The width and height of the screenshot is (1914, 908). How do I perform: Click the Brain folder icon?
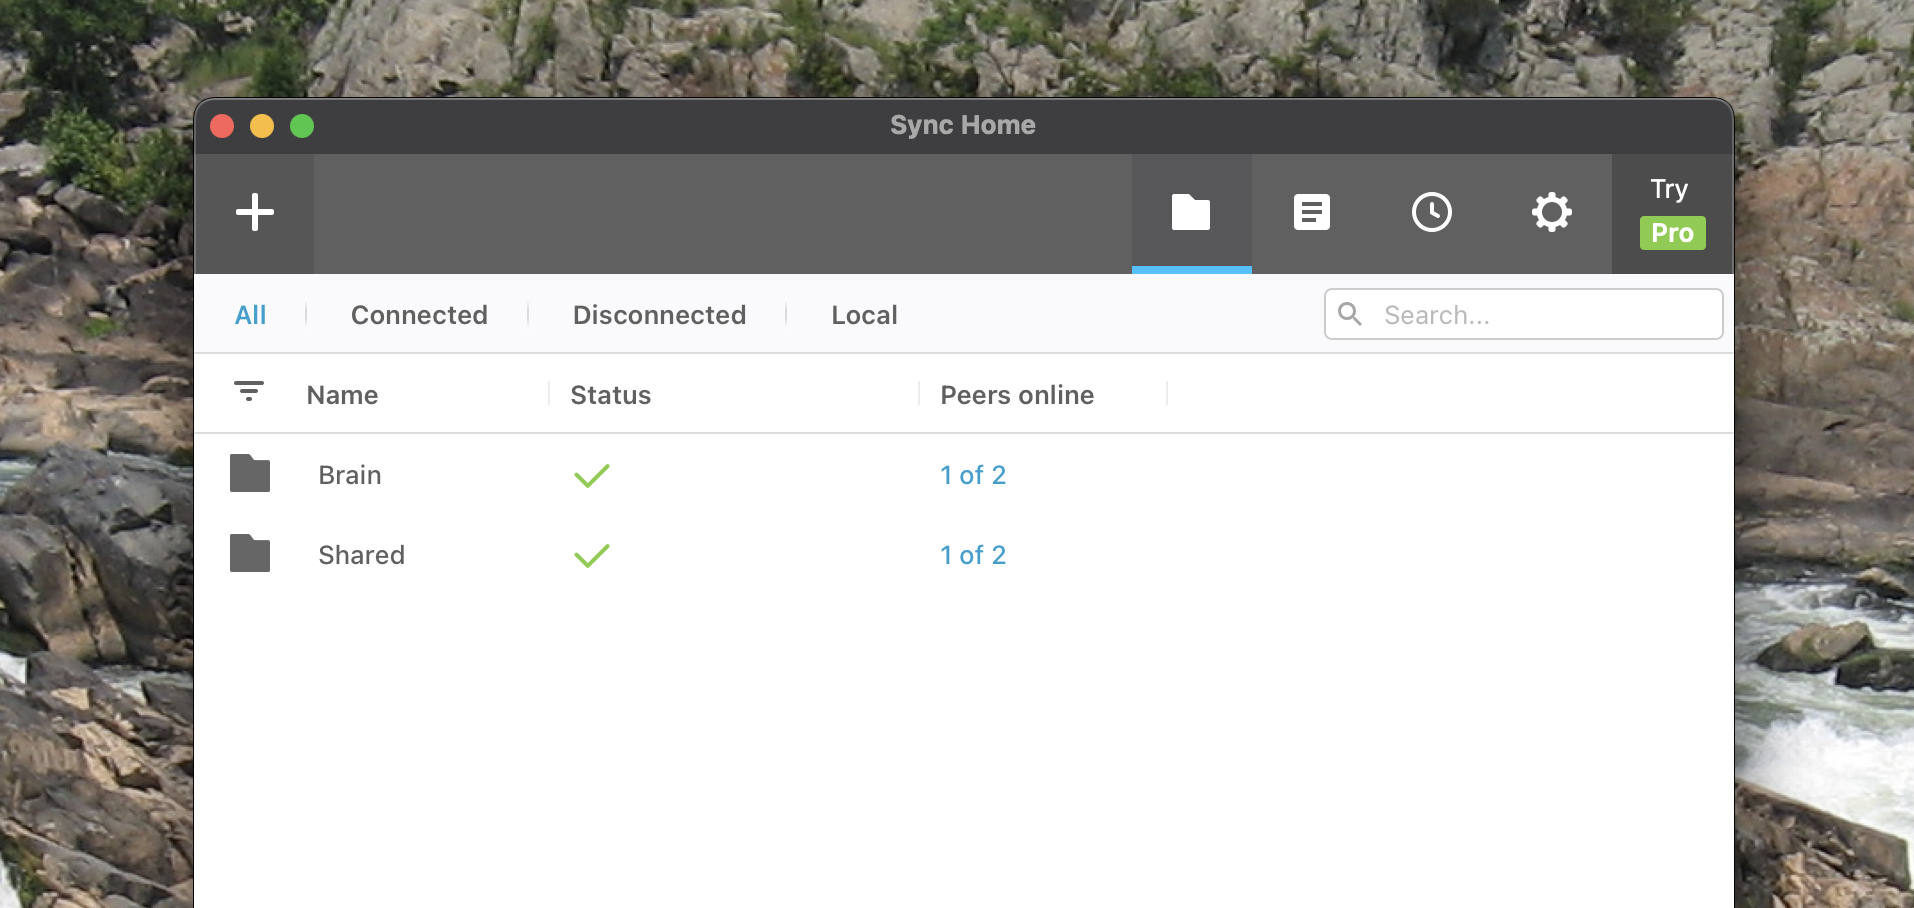click(x=250, y=474)
